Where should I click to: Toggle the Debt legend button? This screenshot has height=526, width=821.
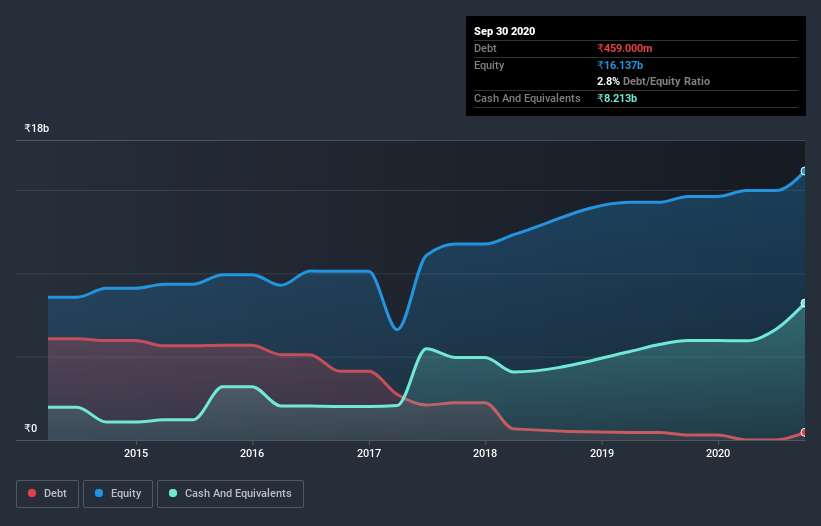pos(47,494)
